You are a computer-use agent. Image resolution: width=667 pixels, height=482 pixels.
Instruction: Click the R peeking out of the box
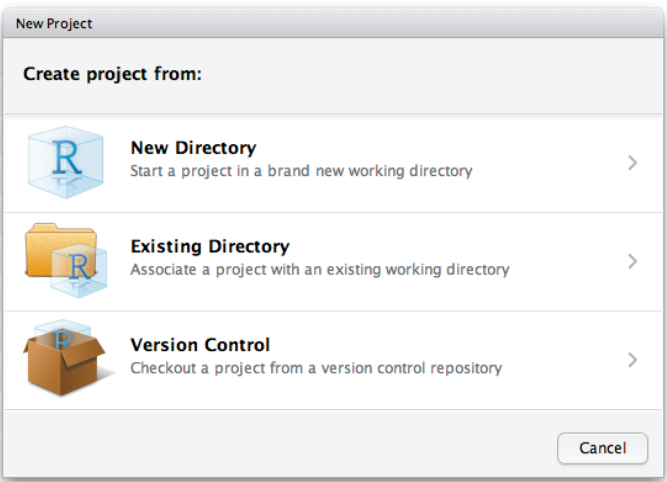63,339
